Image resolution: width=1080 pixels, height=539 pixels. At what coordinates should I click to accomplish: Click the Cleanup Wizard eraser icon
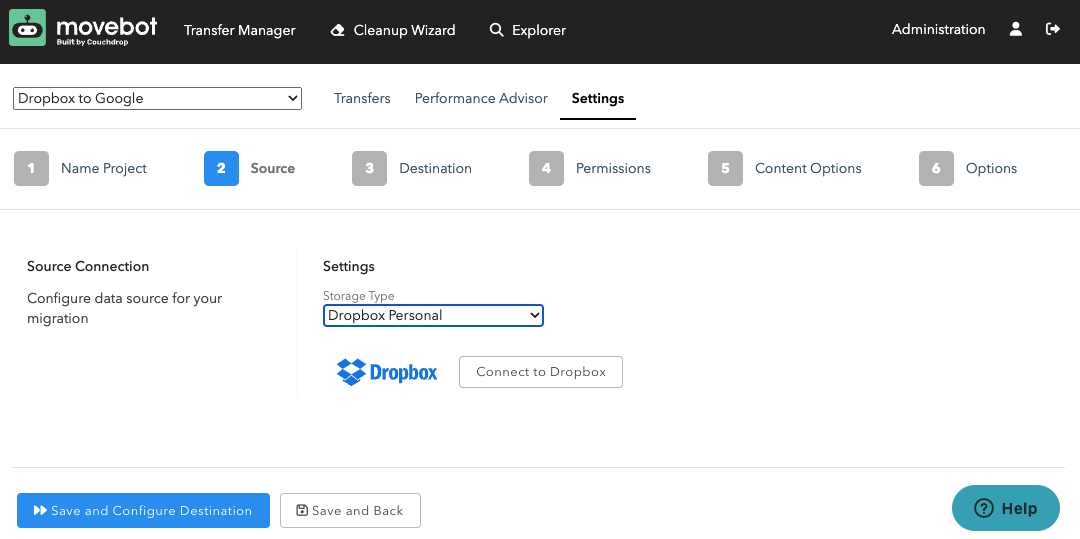(x=338, y=31)
